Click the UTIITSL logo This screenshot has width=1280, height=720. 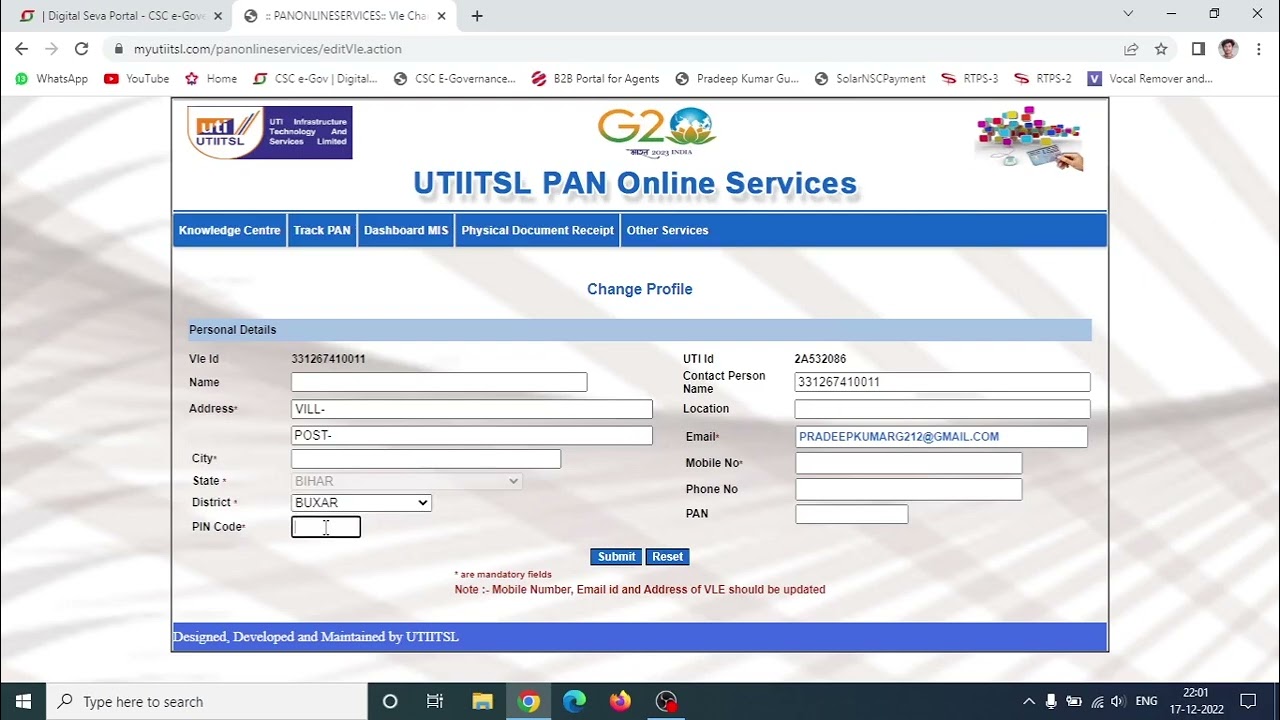point(270,132)
